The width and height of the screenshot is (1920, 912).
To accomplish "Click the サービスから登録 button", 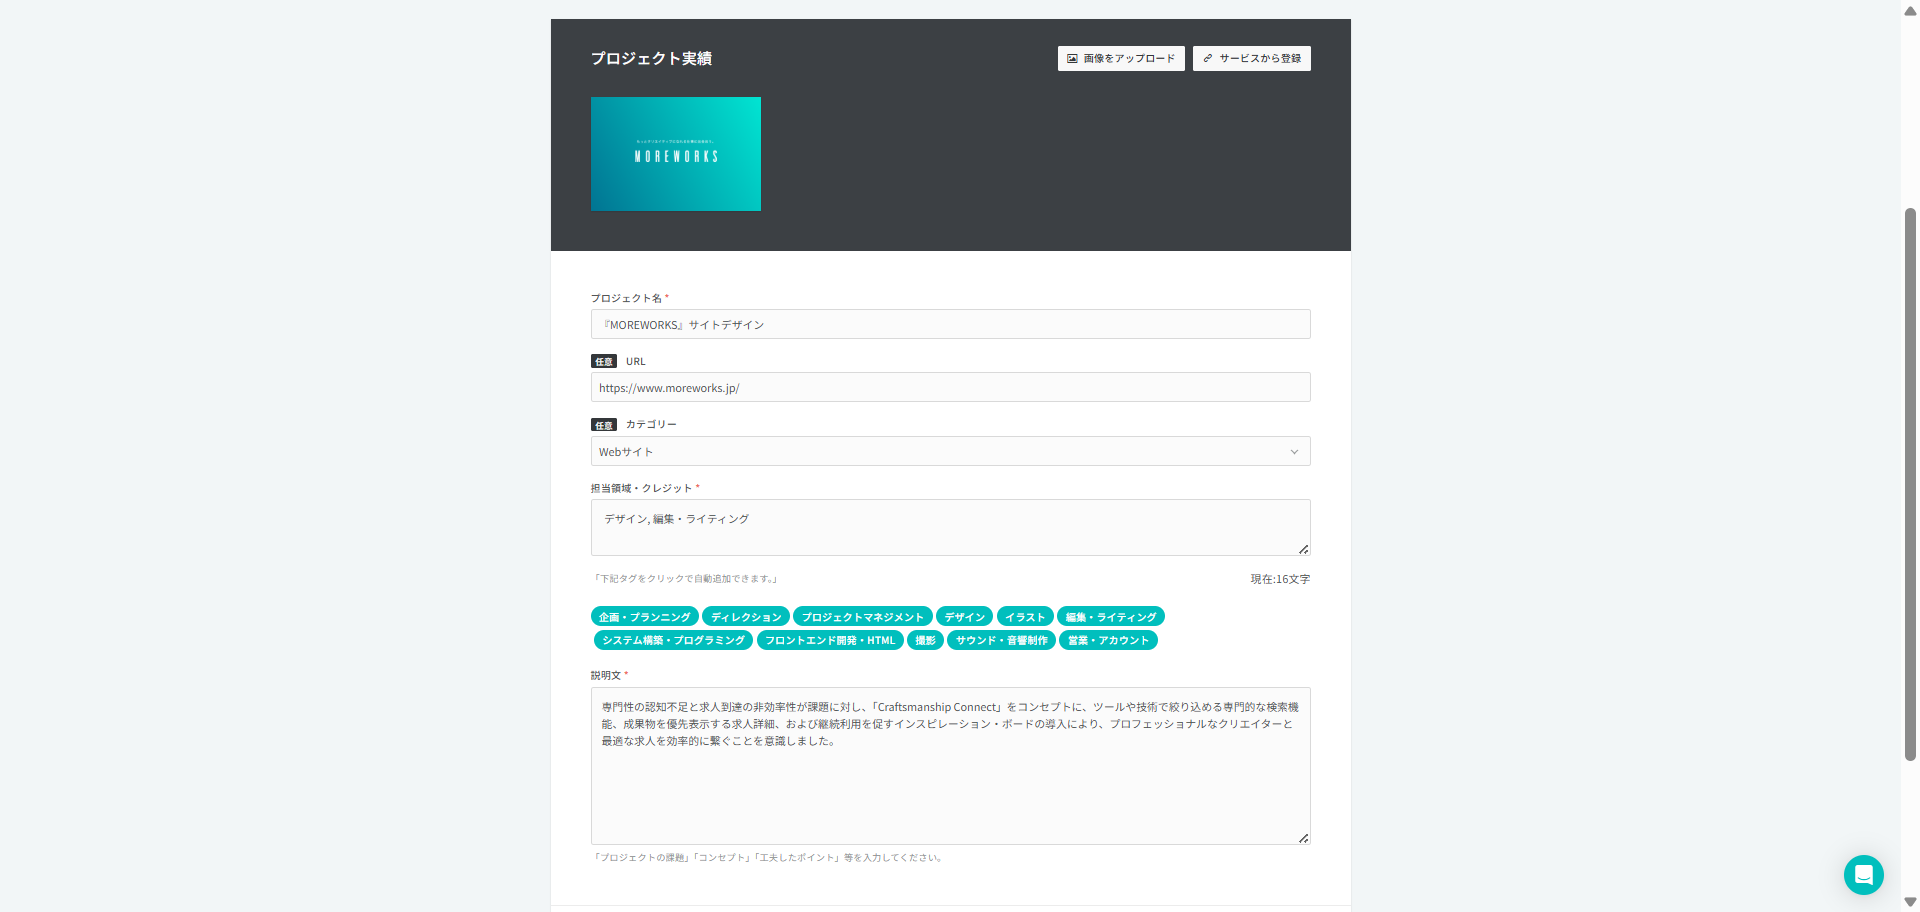I will click(x=1251, y=59).
